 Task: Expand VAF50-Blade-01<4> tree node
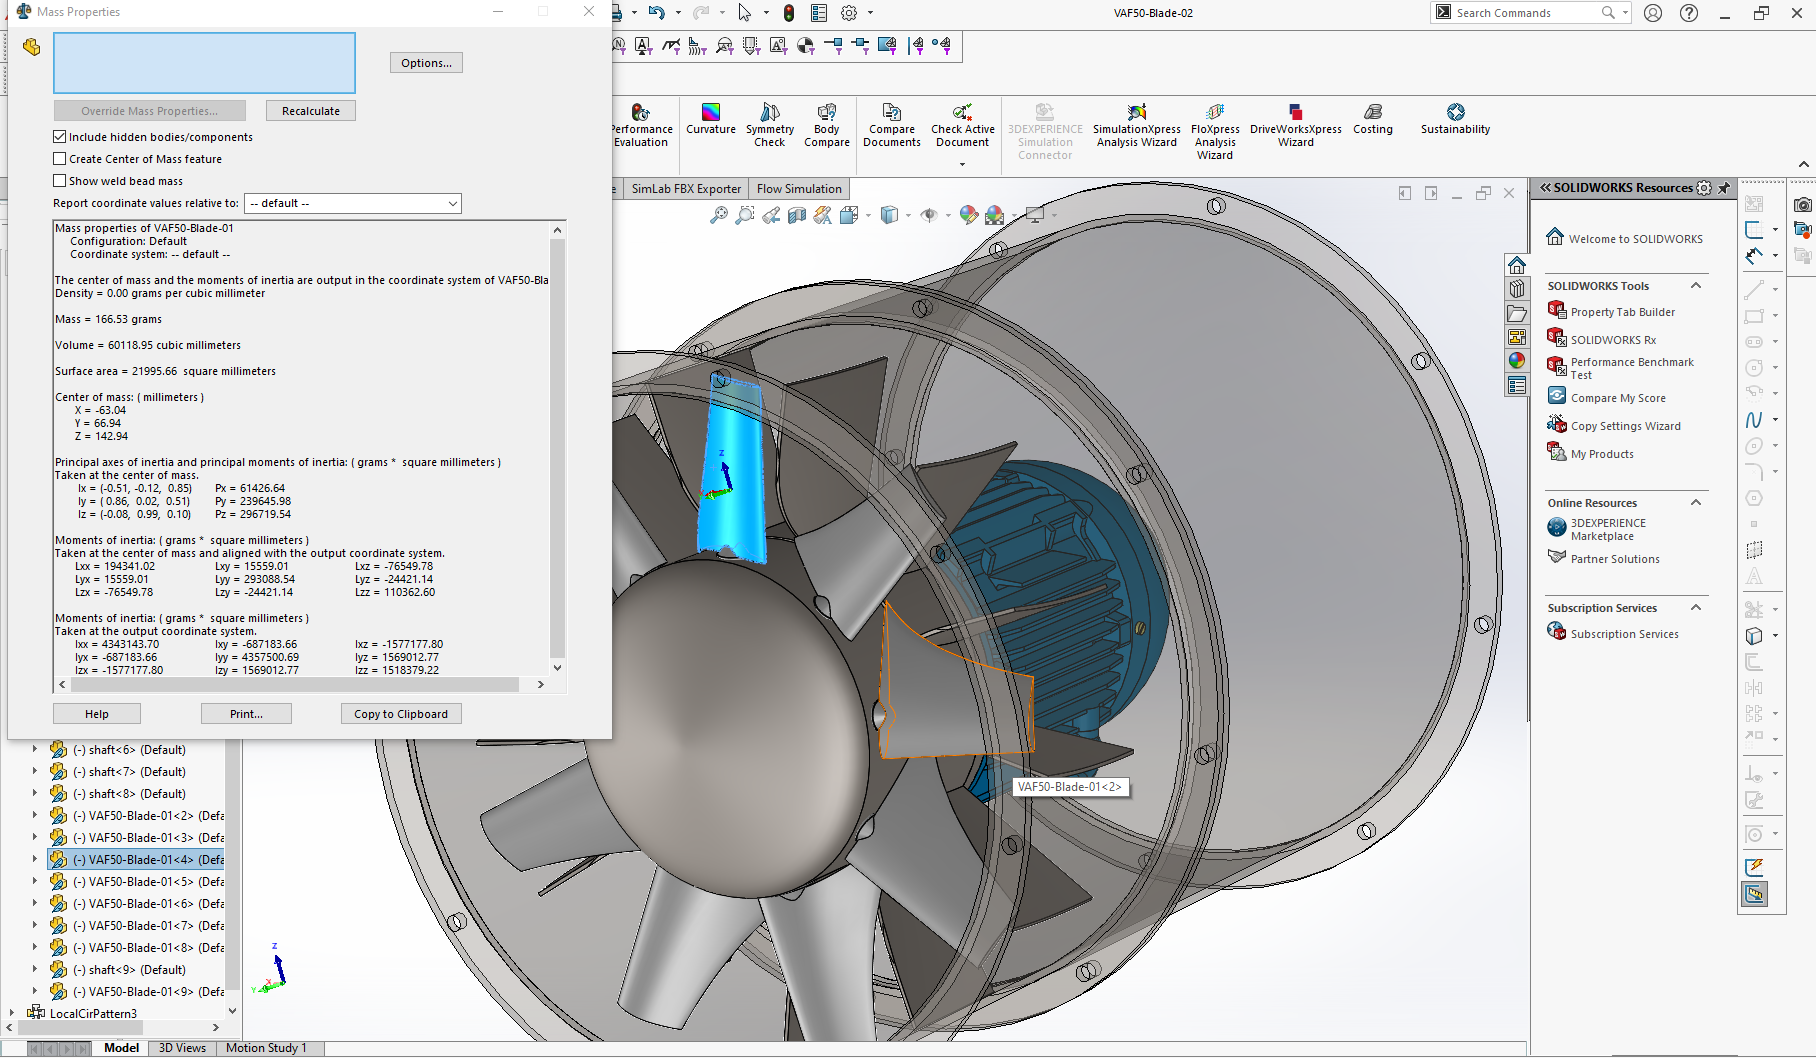35,859
